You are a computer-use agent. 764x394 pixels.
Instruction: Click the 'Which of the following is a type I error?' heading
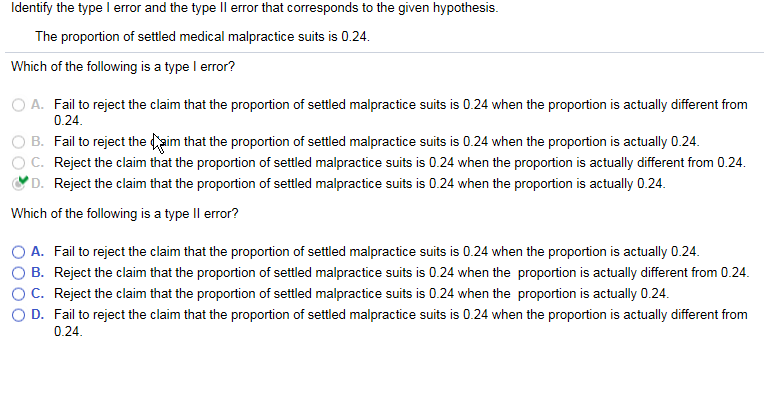[x=123, y=66]
